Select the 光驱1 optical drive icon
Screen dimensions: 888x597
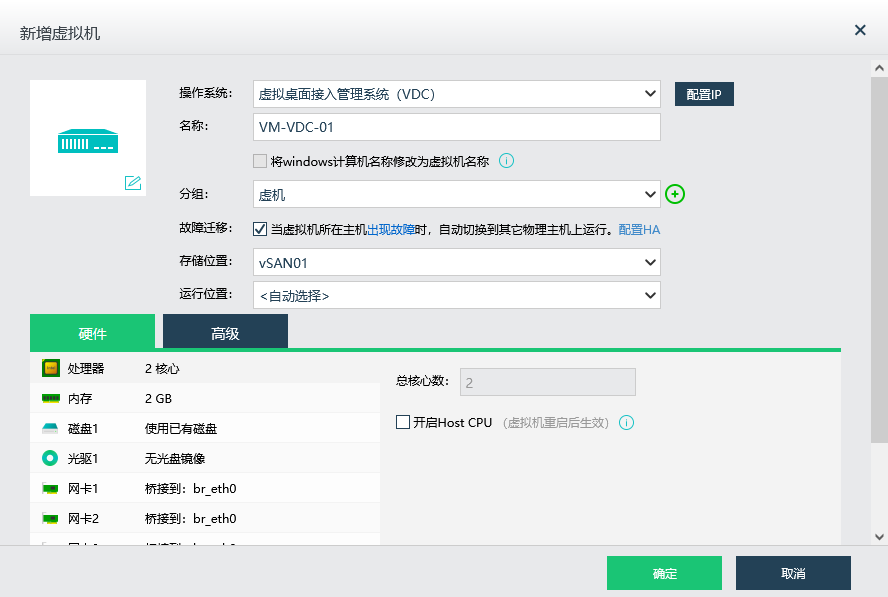[x=50, y=459]
